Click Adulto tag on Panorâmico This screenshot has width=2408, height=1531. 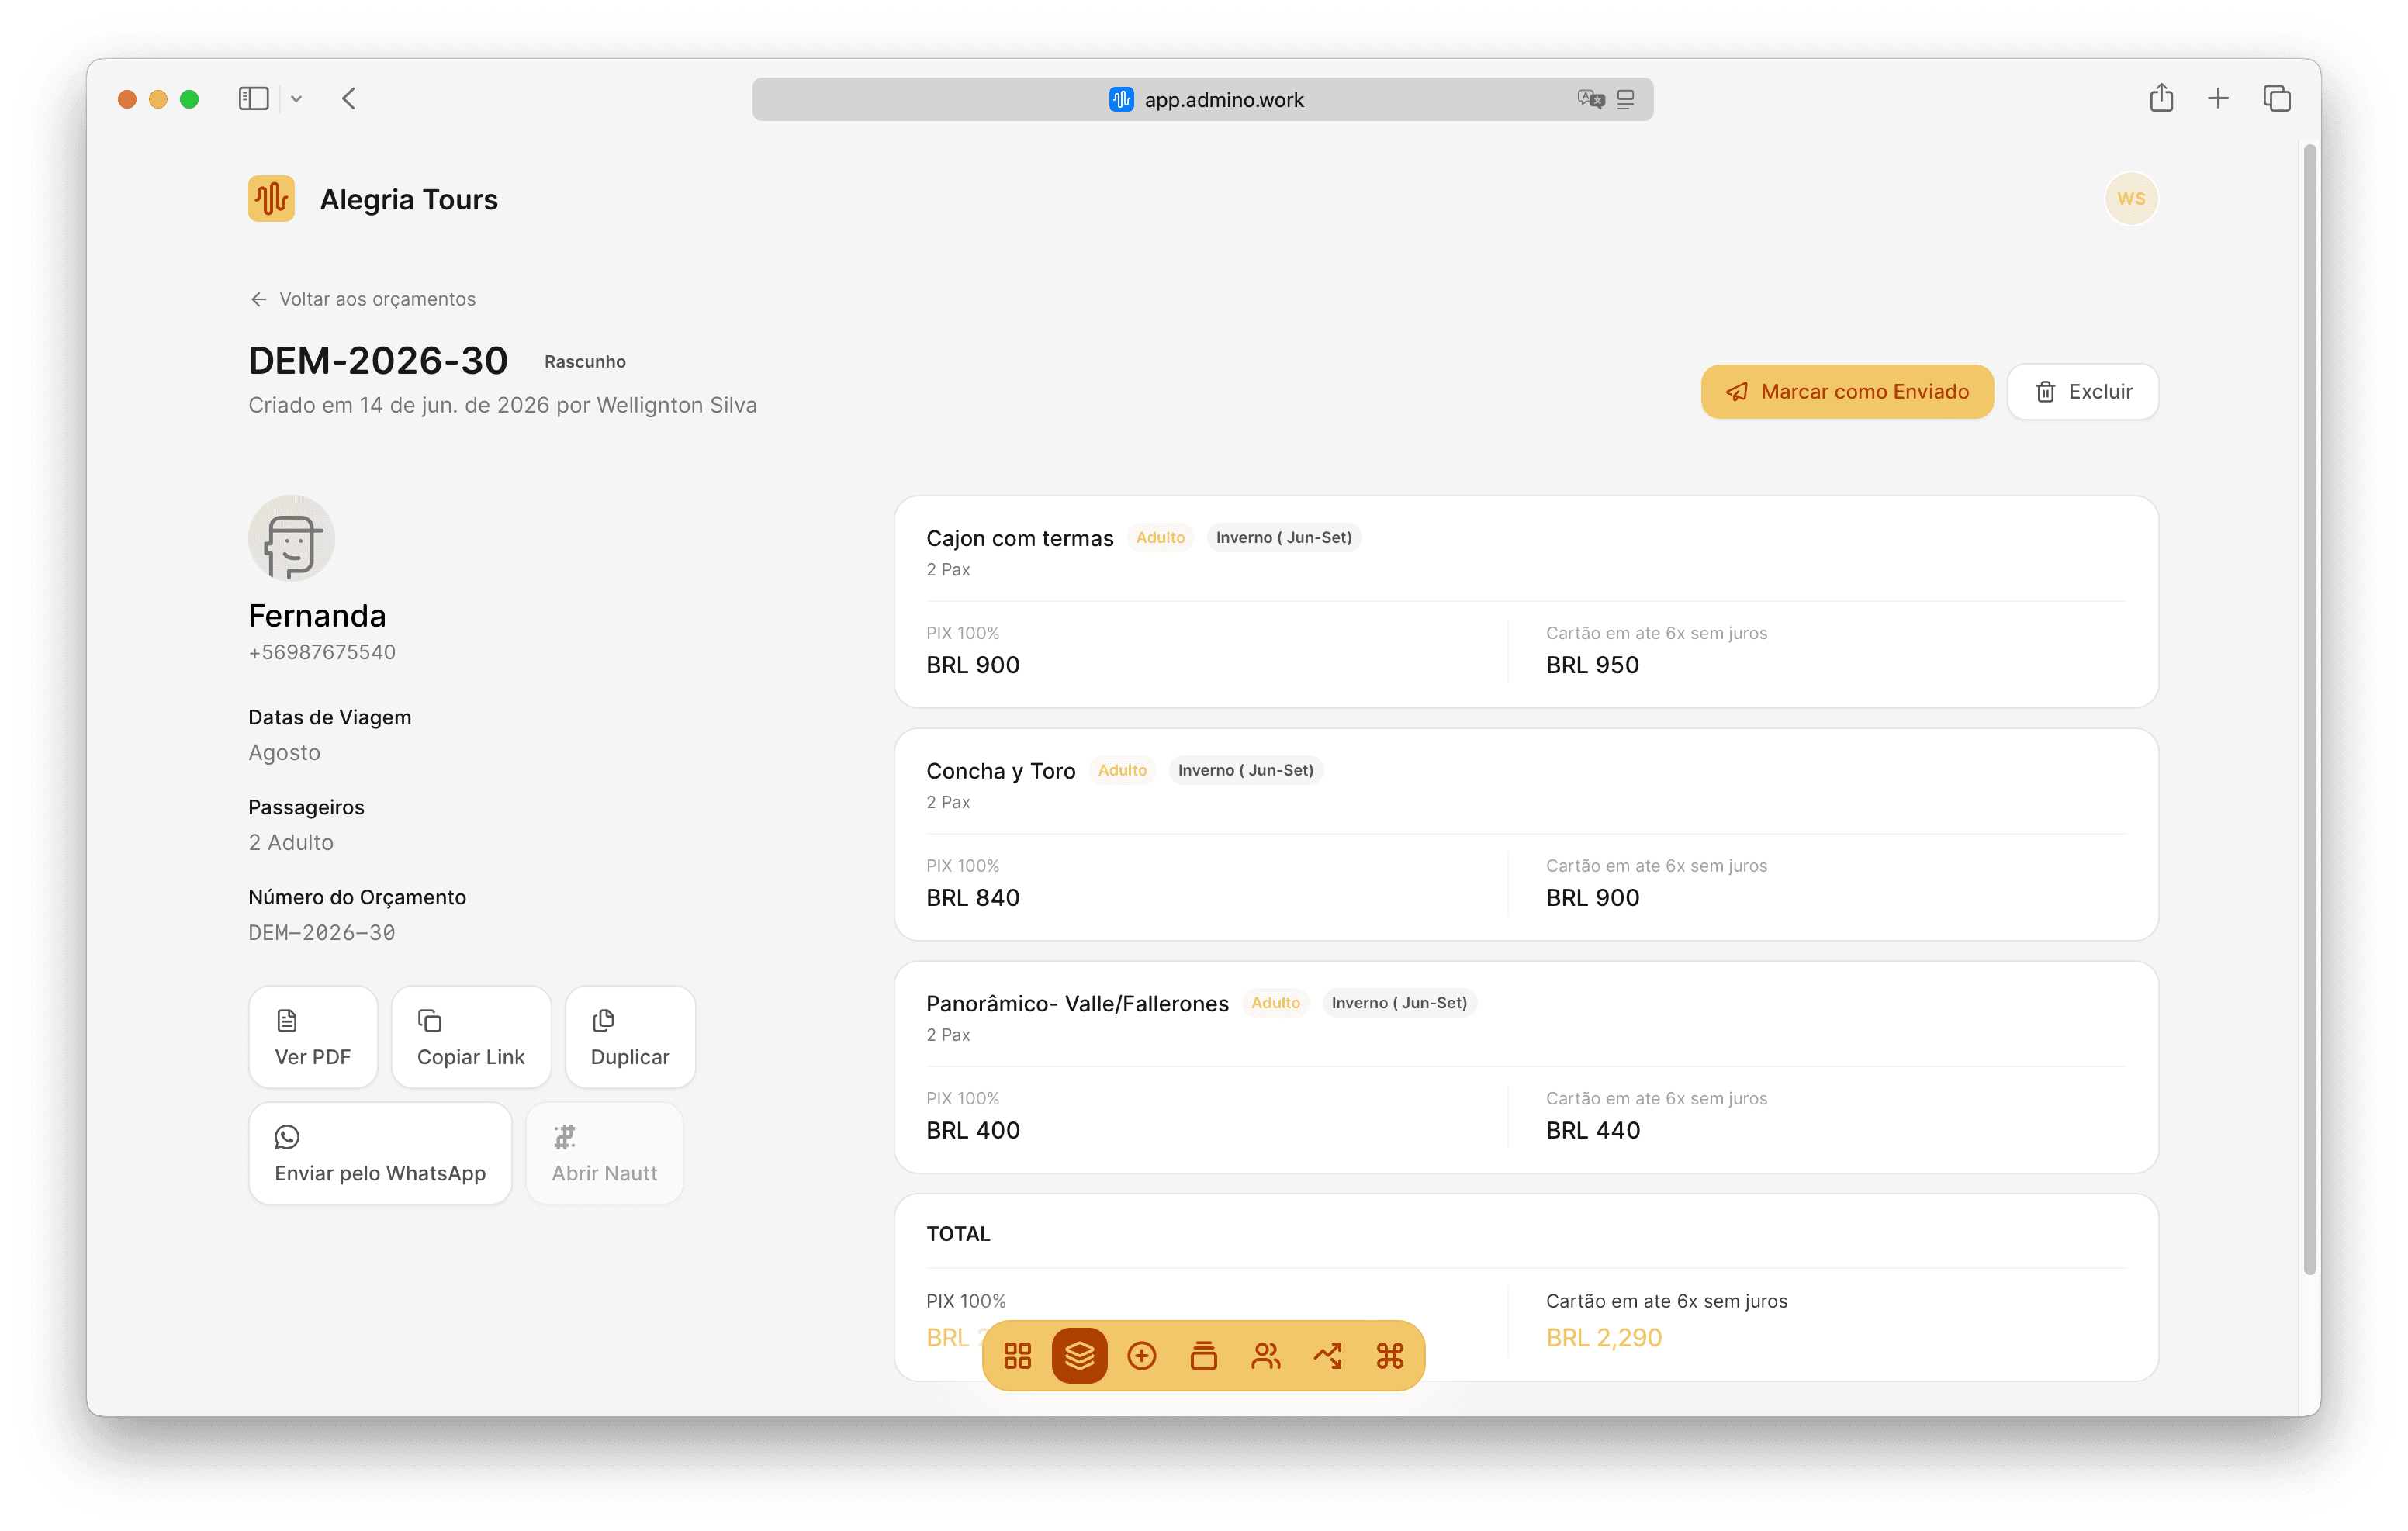1275,1003
